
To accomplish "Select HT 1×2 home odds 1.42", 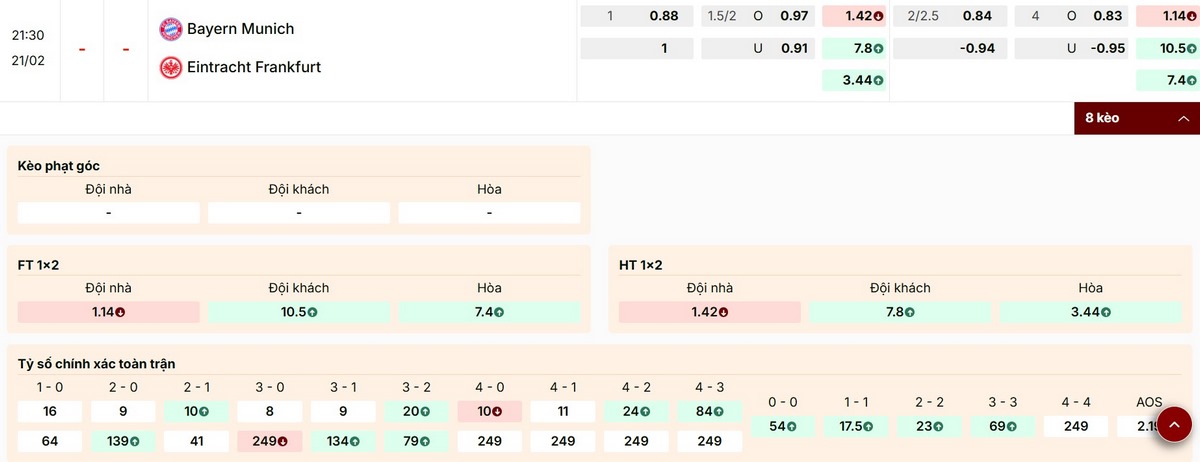I will [710, 312].
